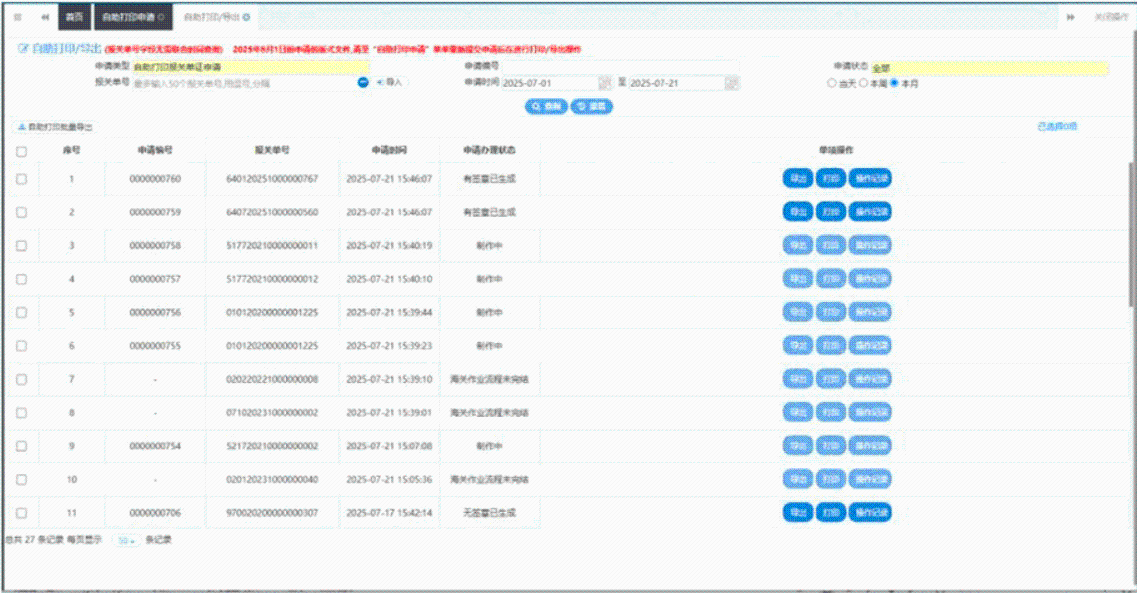Click the 申请编号 input field
Image resolution: width=1137 pixels, height=593 pixels.
tap(621, 66)
